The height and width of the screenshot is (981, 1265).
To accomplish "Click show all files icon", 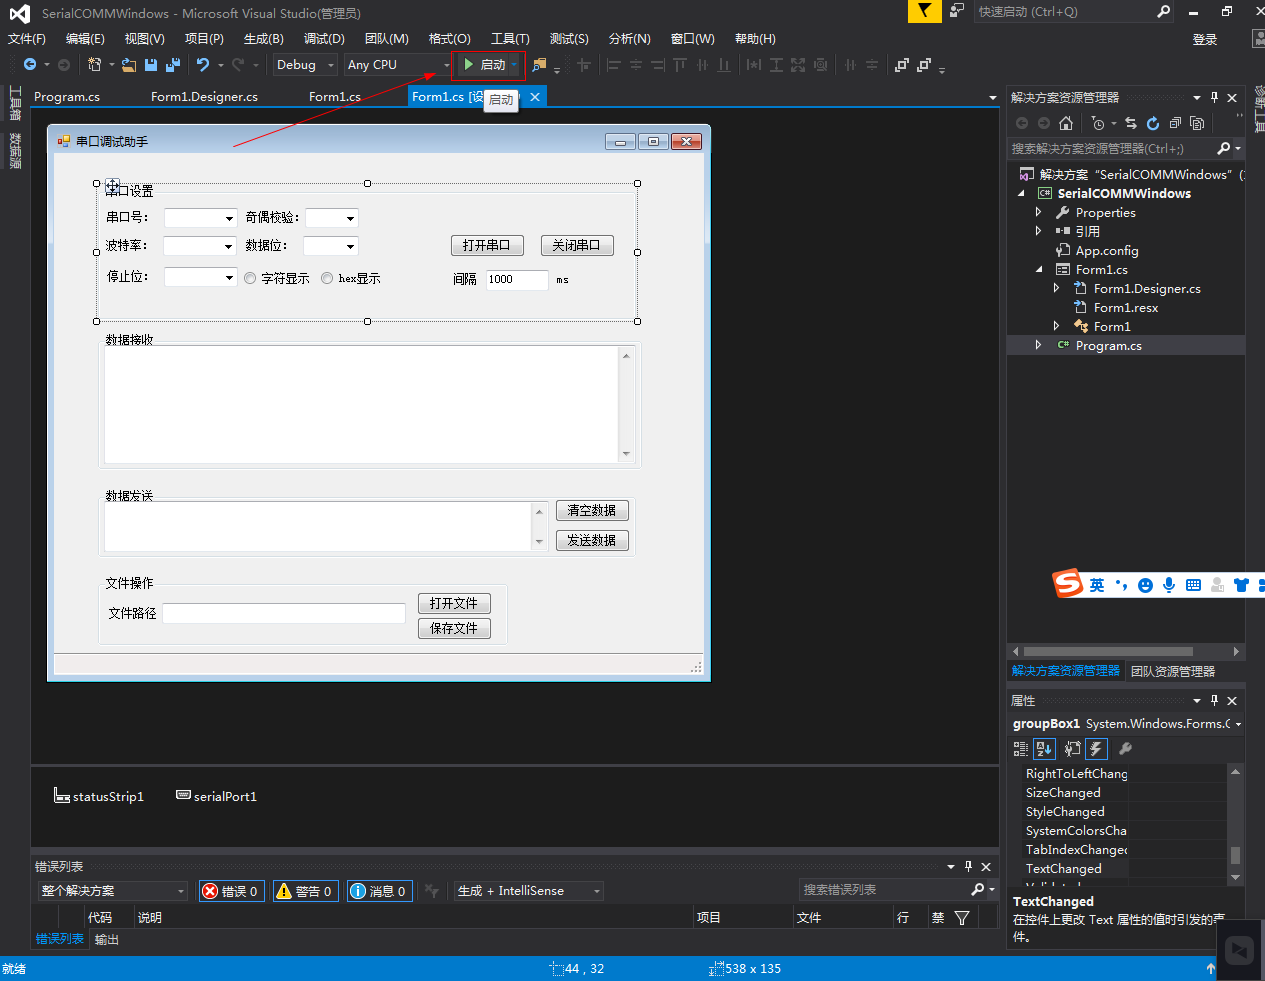I will [x=1197, y=123].
